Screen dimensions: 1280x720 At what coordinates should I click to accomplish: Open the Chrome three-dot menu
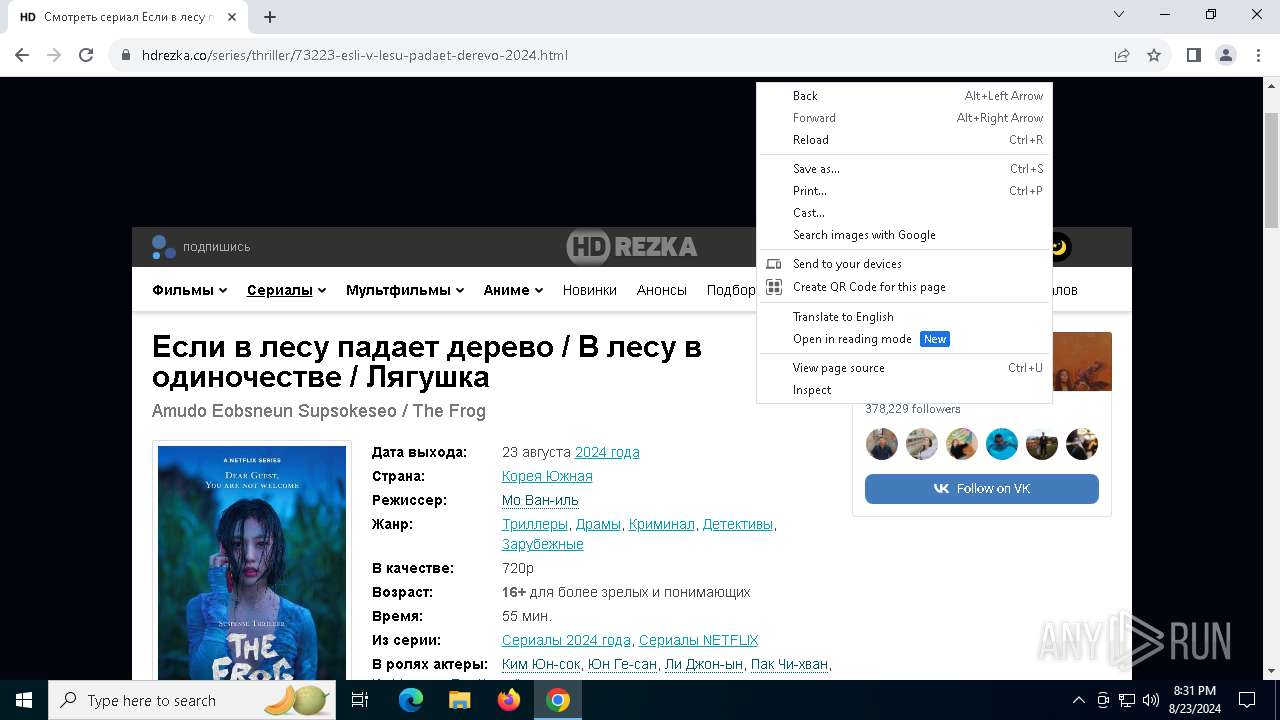[1257, 55]
